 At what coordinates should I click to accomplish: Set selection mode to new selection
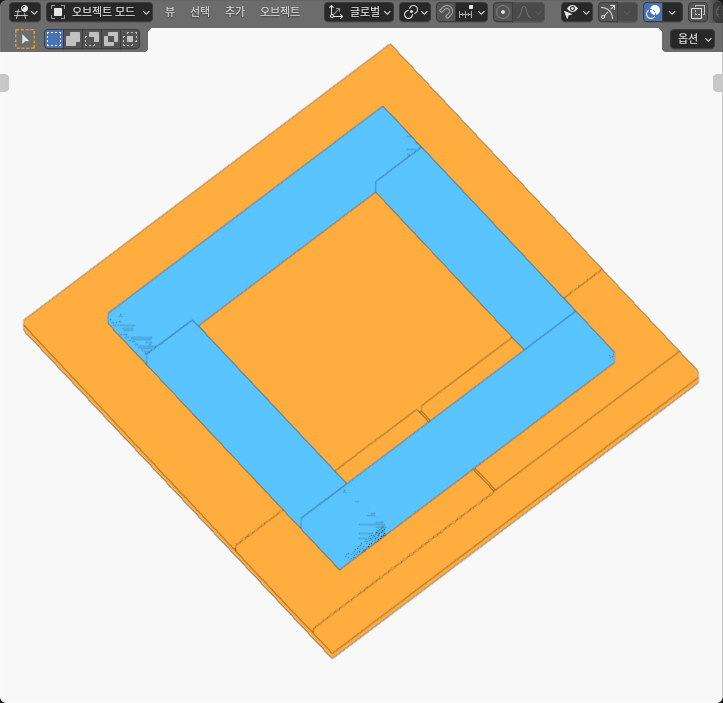[x=54, y=39]
